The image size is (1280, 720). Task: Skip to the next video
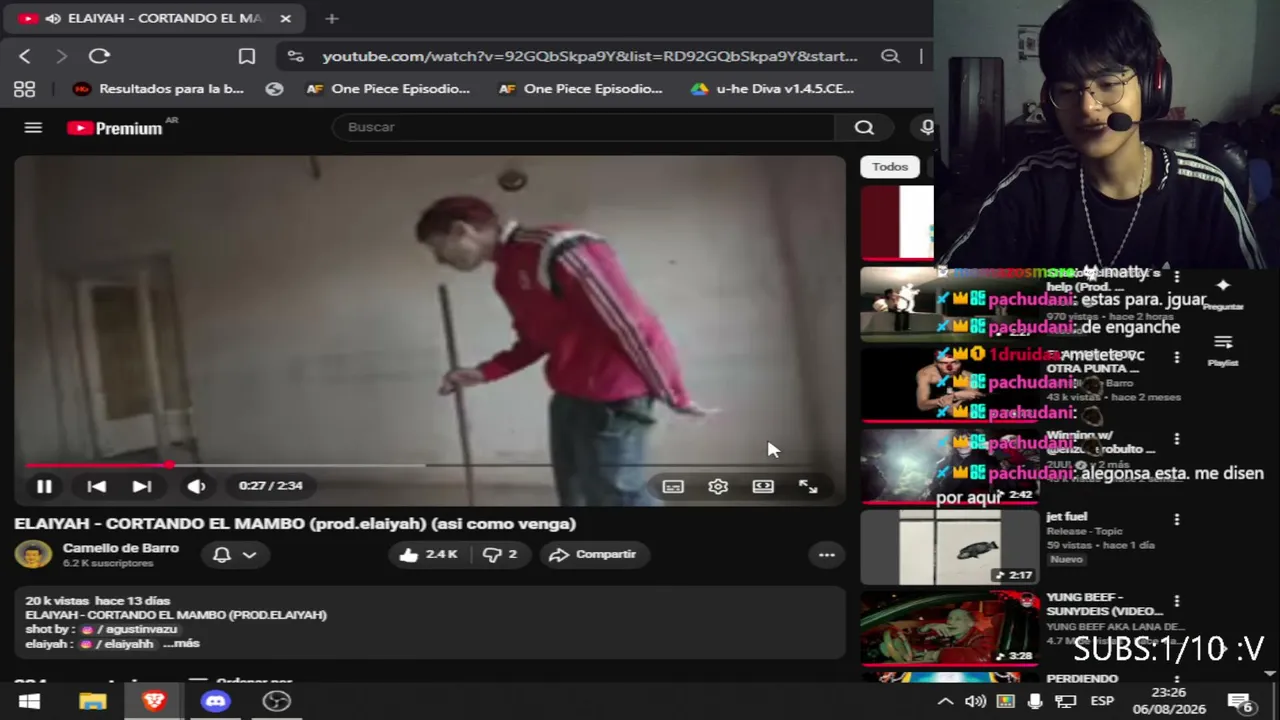click(142, 486)
